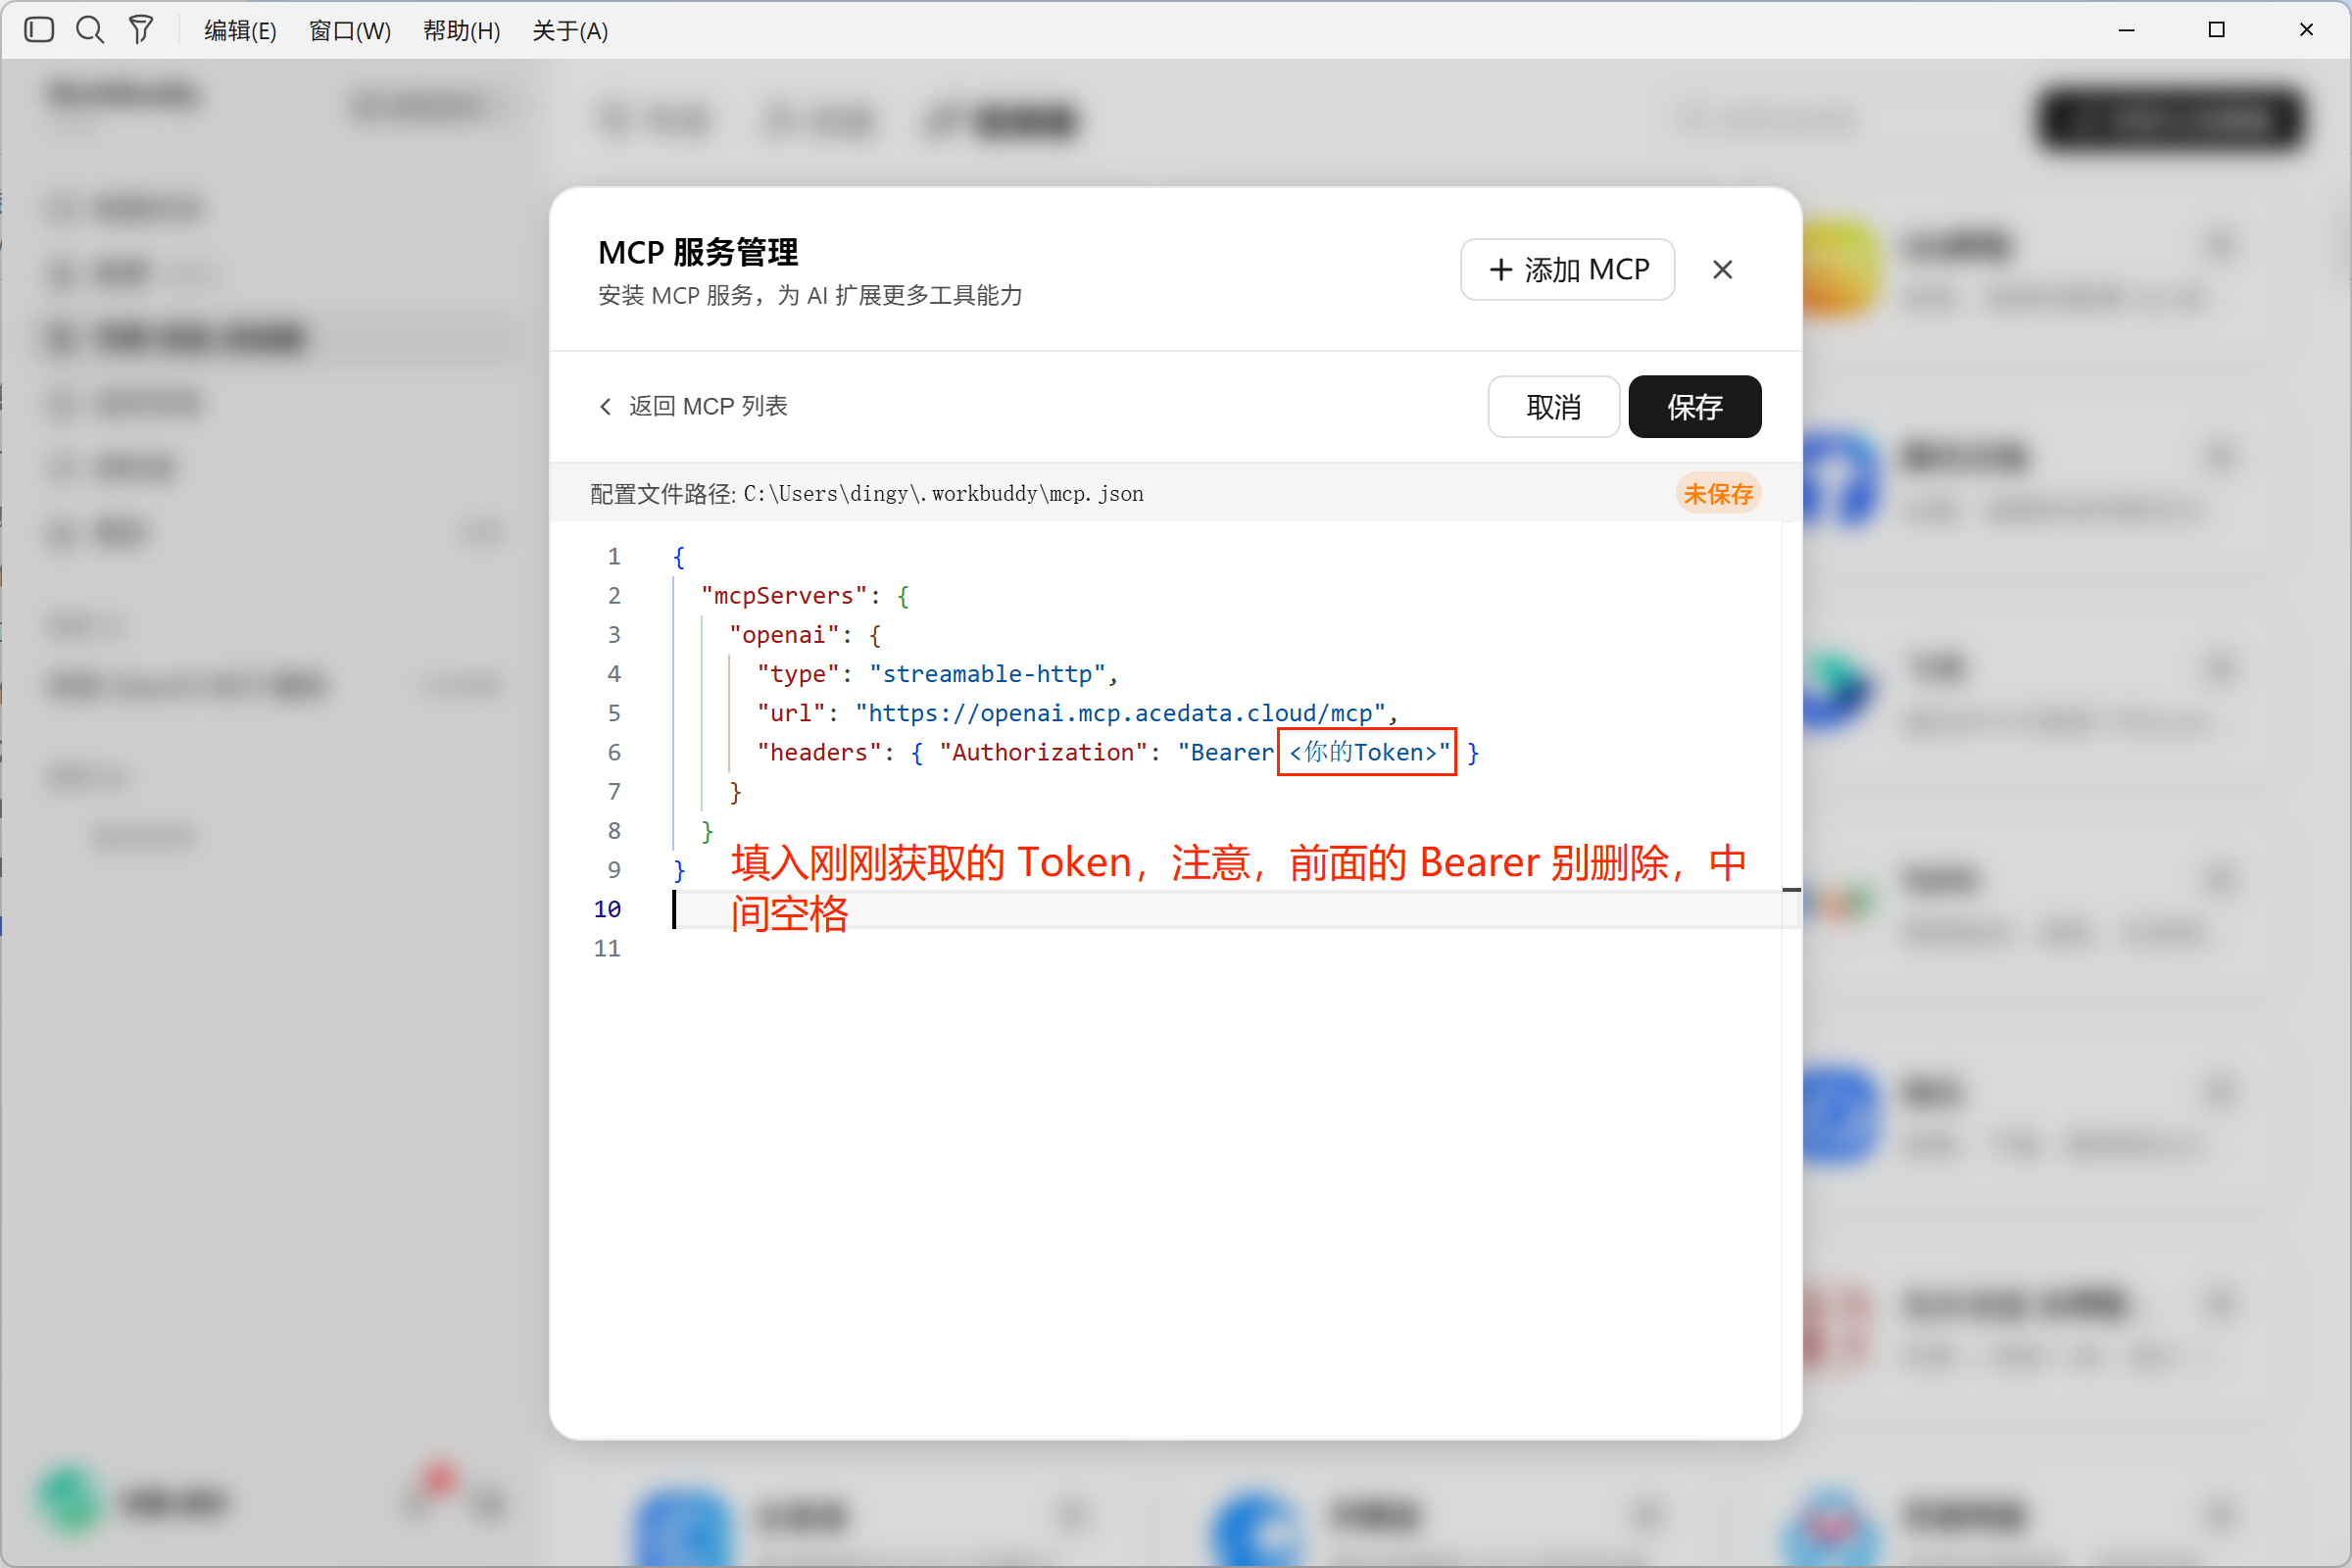
Task: Open the 帮助(H) menu
Action: tap(461, 31)
